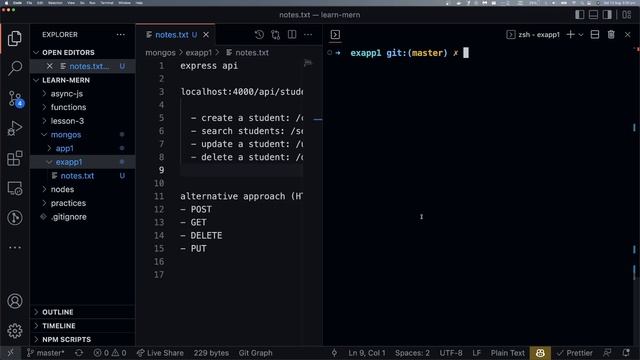
Task: Open timeline history icon in editor toolbar
Action: 259,35
